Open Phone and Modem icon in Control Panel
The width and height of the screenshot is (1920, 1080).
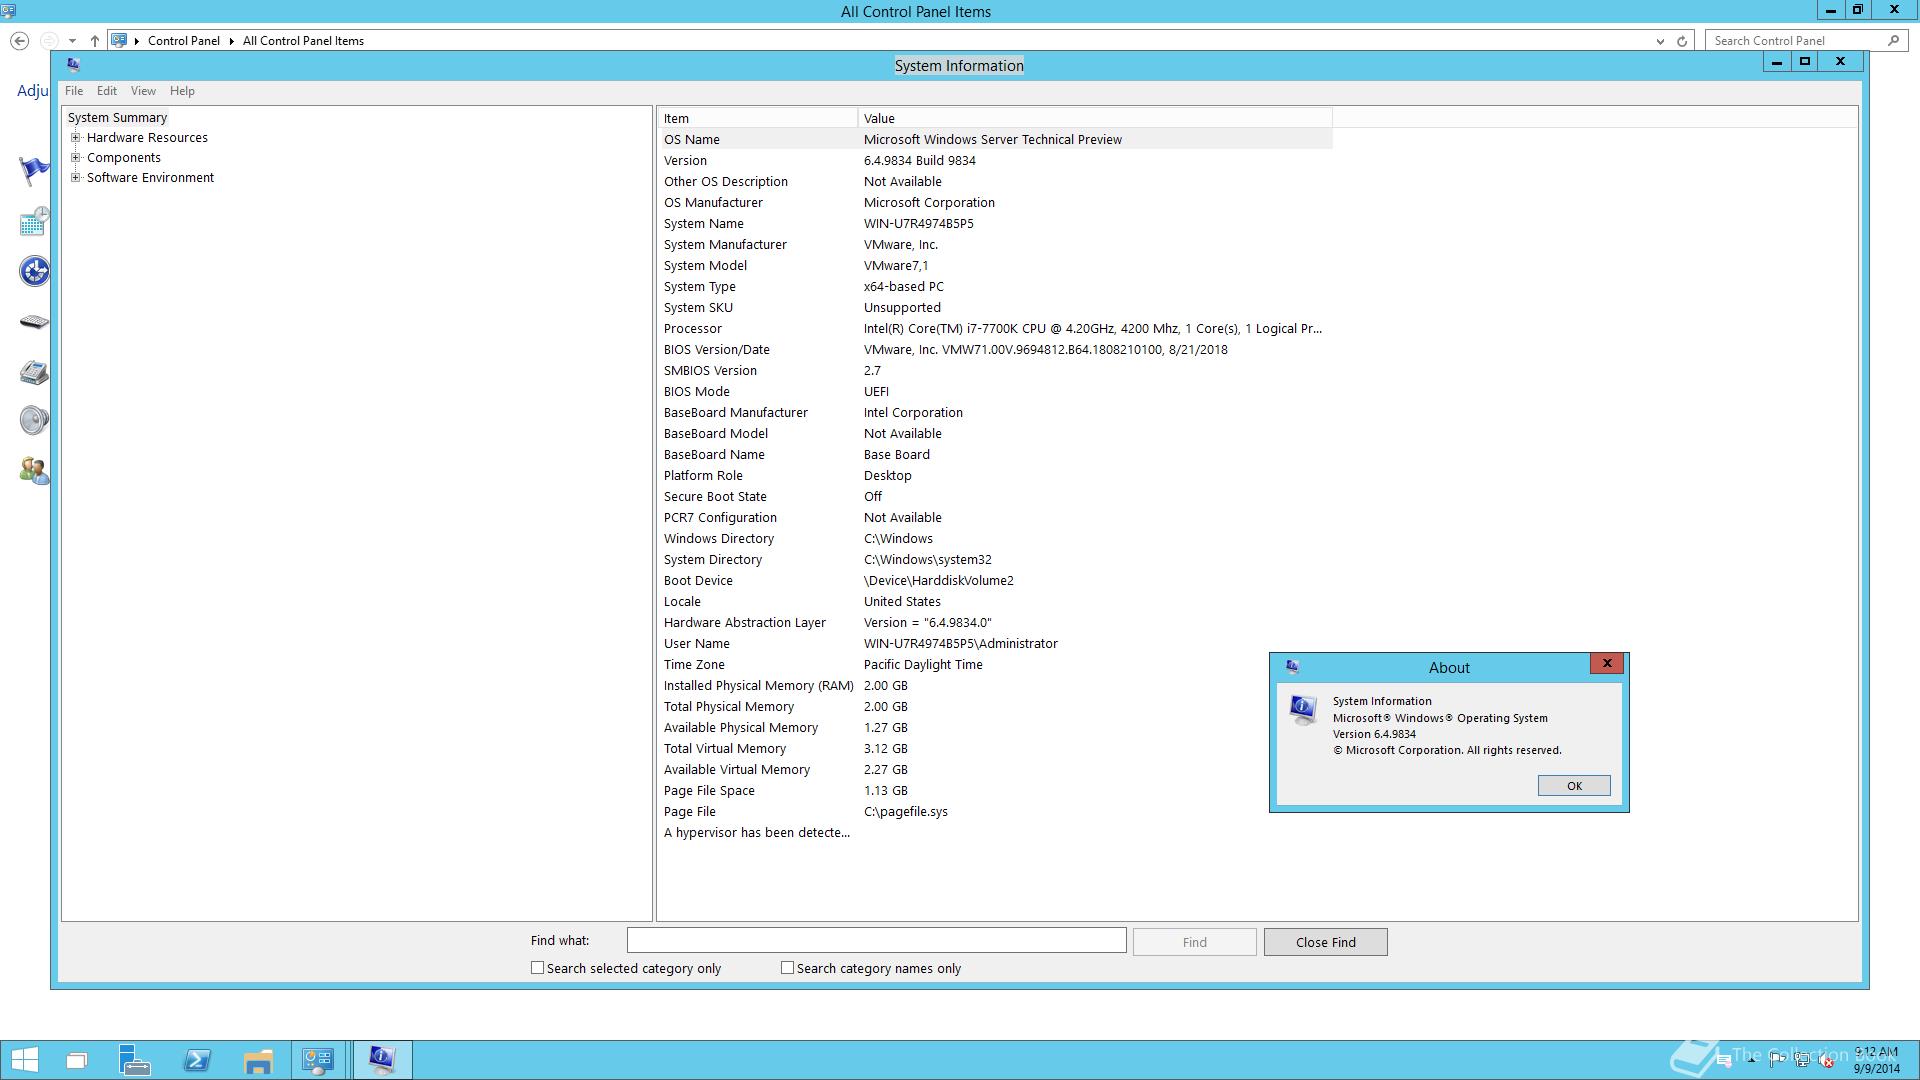(34, 372)
